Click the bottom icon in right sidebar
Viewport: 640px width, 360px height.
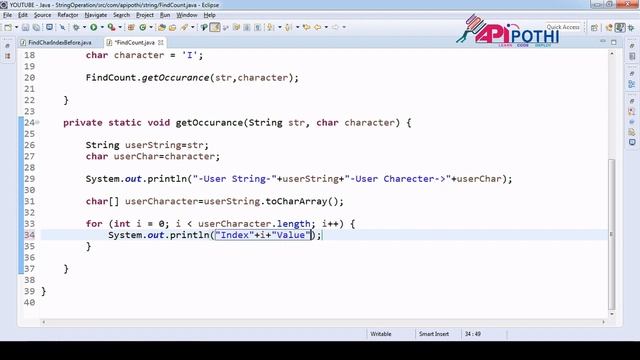click(632, 142)
